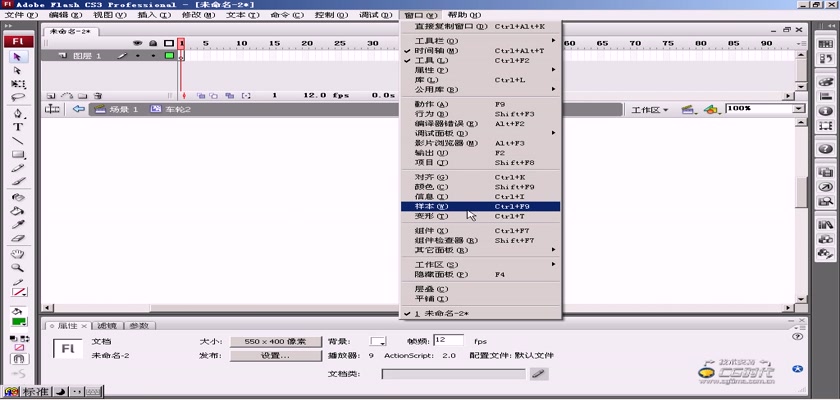Select the Paint Bucket tool
This screenshot has height=400, width=840.
tap(18, 211)
